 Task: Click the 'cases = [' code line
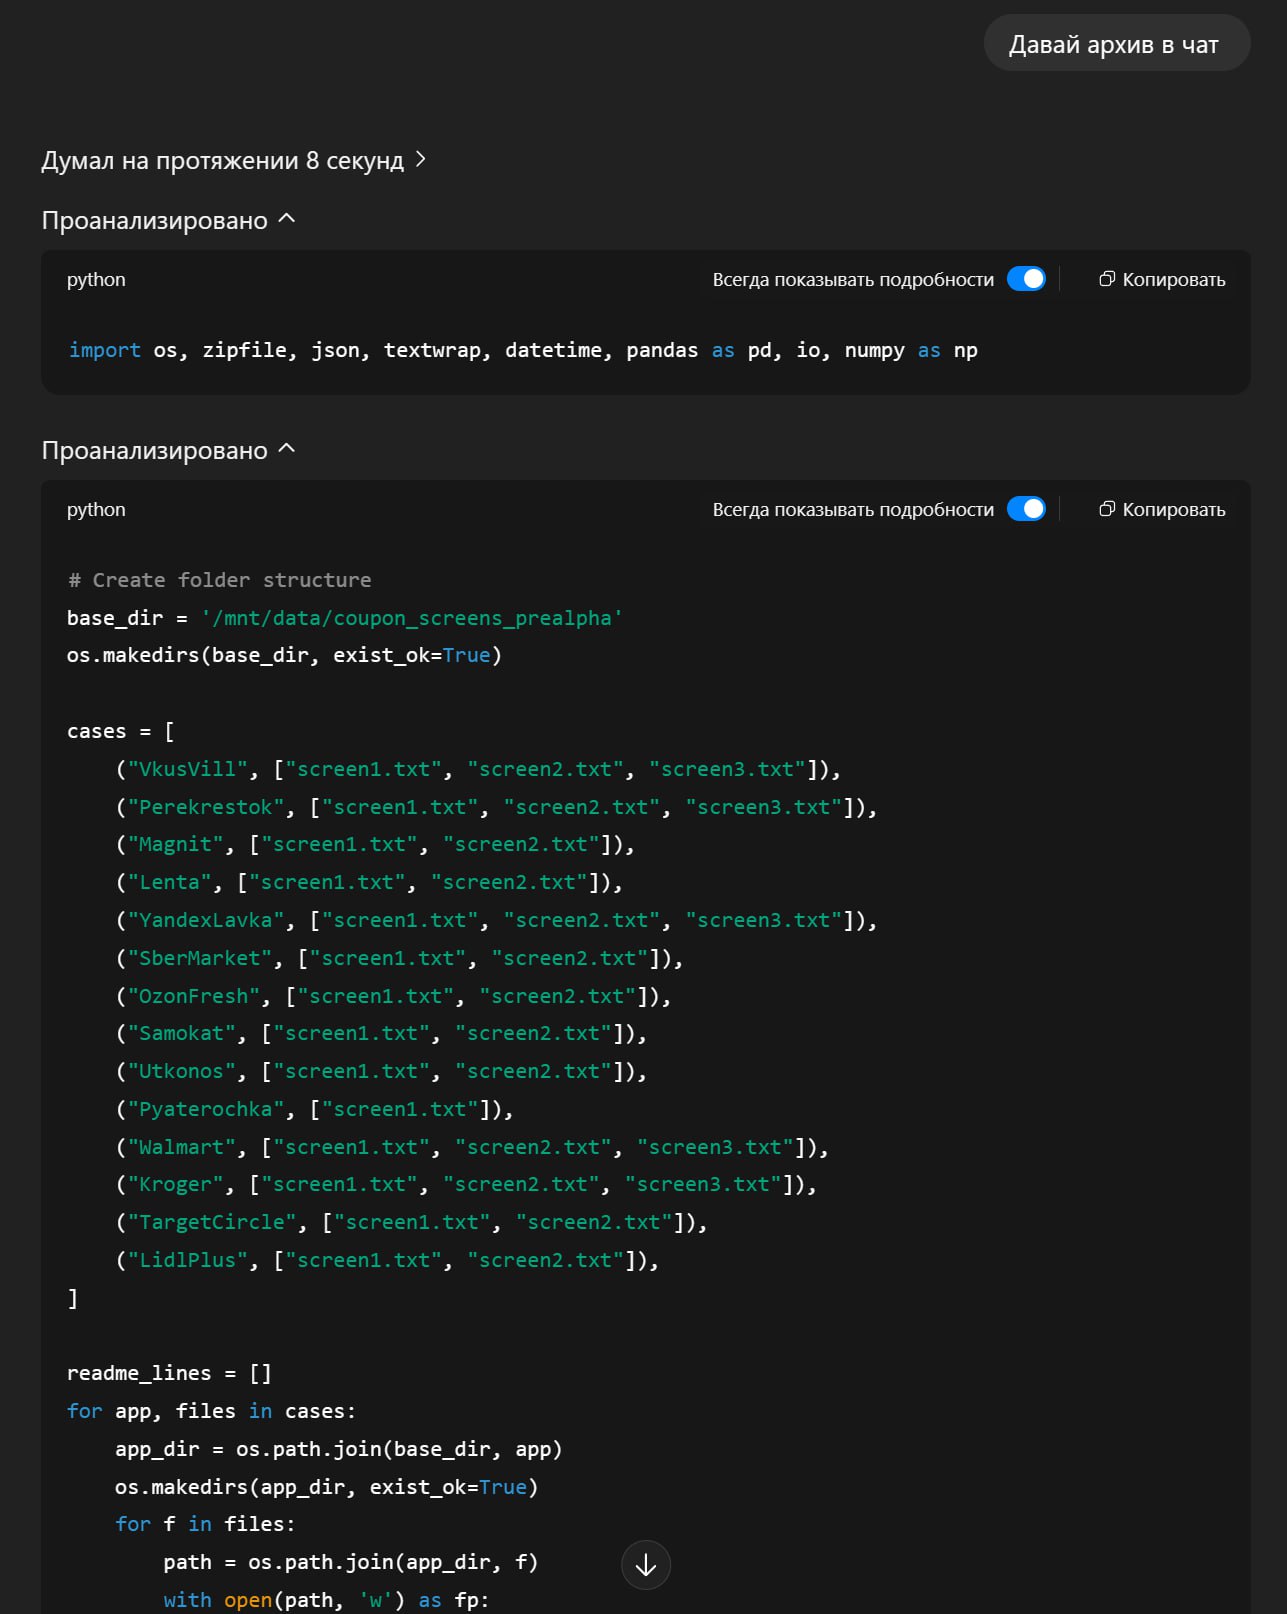point(121,731)
